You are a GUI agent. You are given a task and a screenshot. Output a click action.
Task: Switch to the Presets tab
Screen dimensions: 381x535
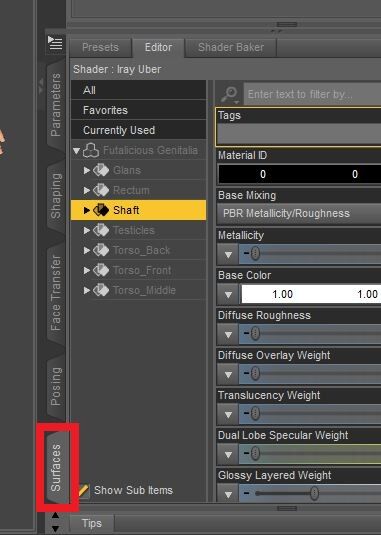tap(100, 47)
